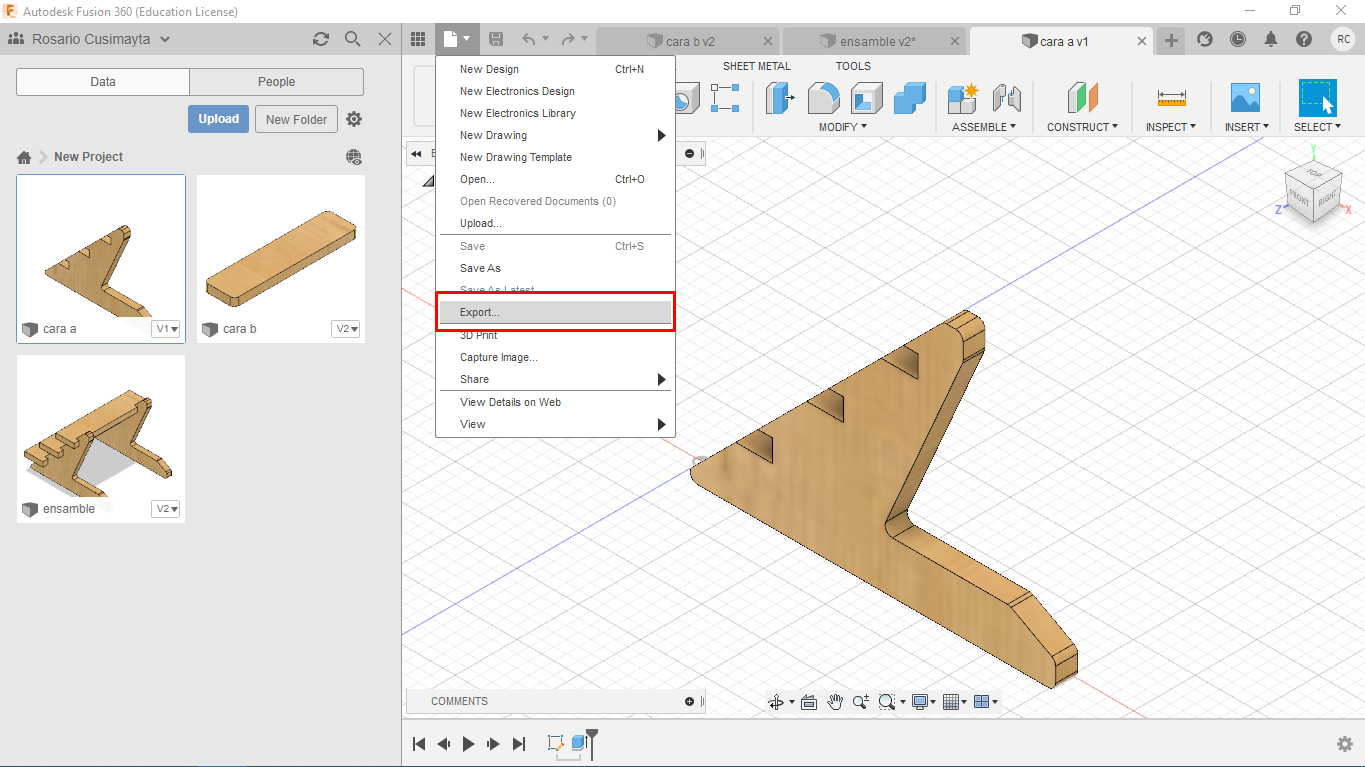Choose Capture Image menu entry
1365x767 pixels.
[555, 357]
